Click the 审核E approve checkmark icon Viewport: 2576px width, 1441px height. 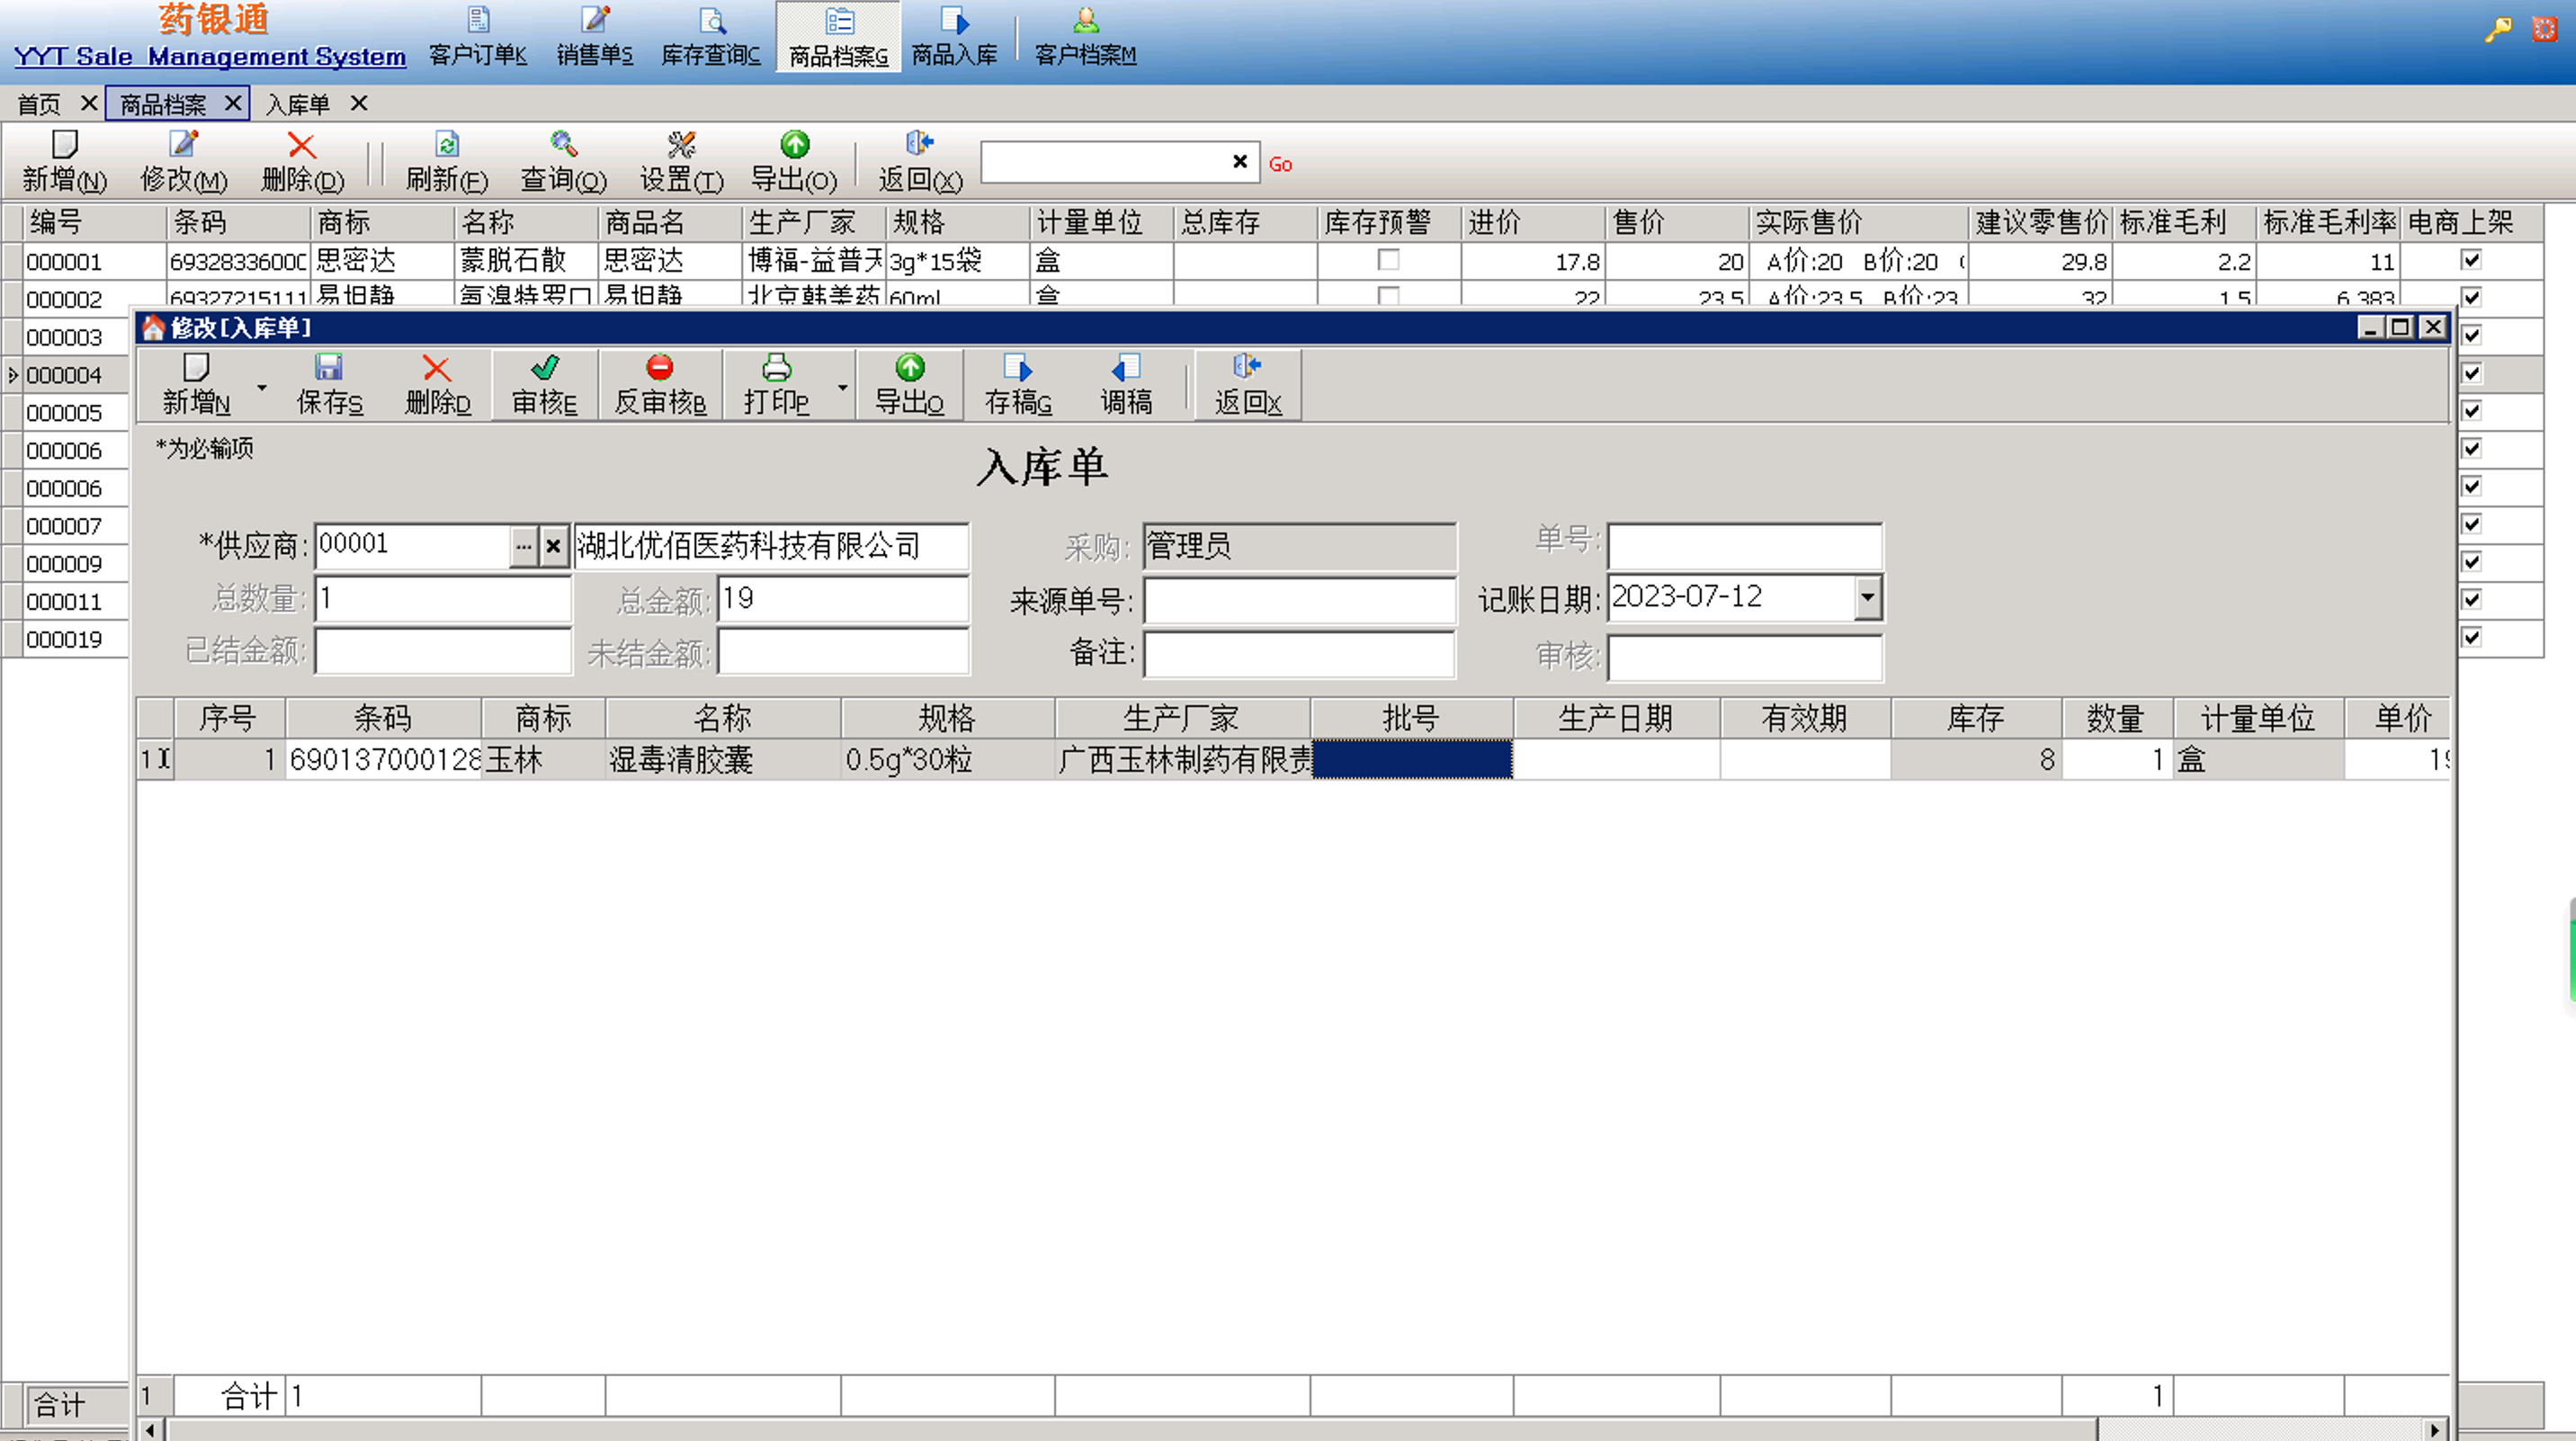(x=545, y=369)
